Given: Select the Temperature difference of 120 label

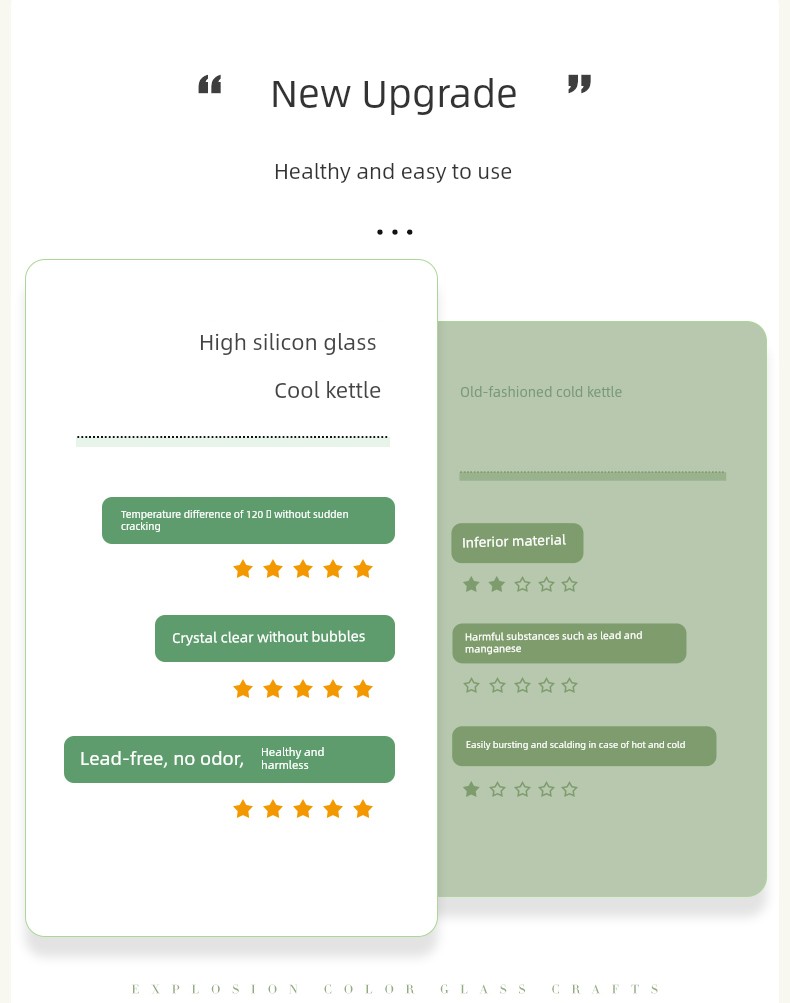Looking at the screenshot, I should [x=248, y=520].
